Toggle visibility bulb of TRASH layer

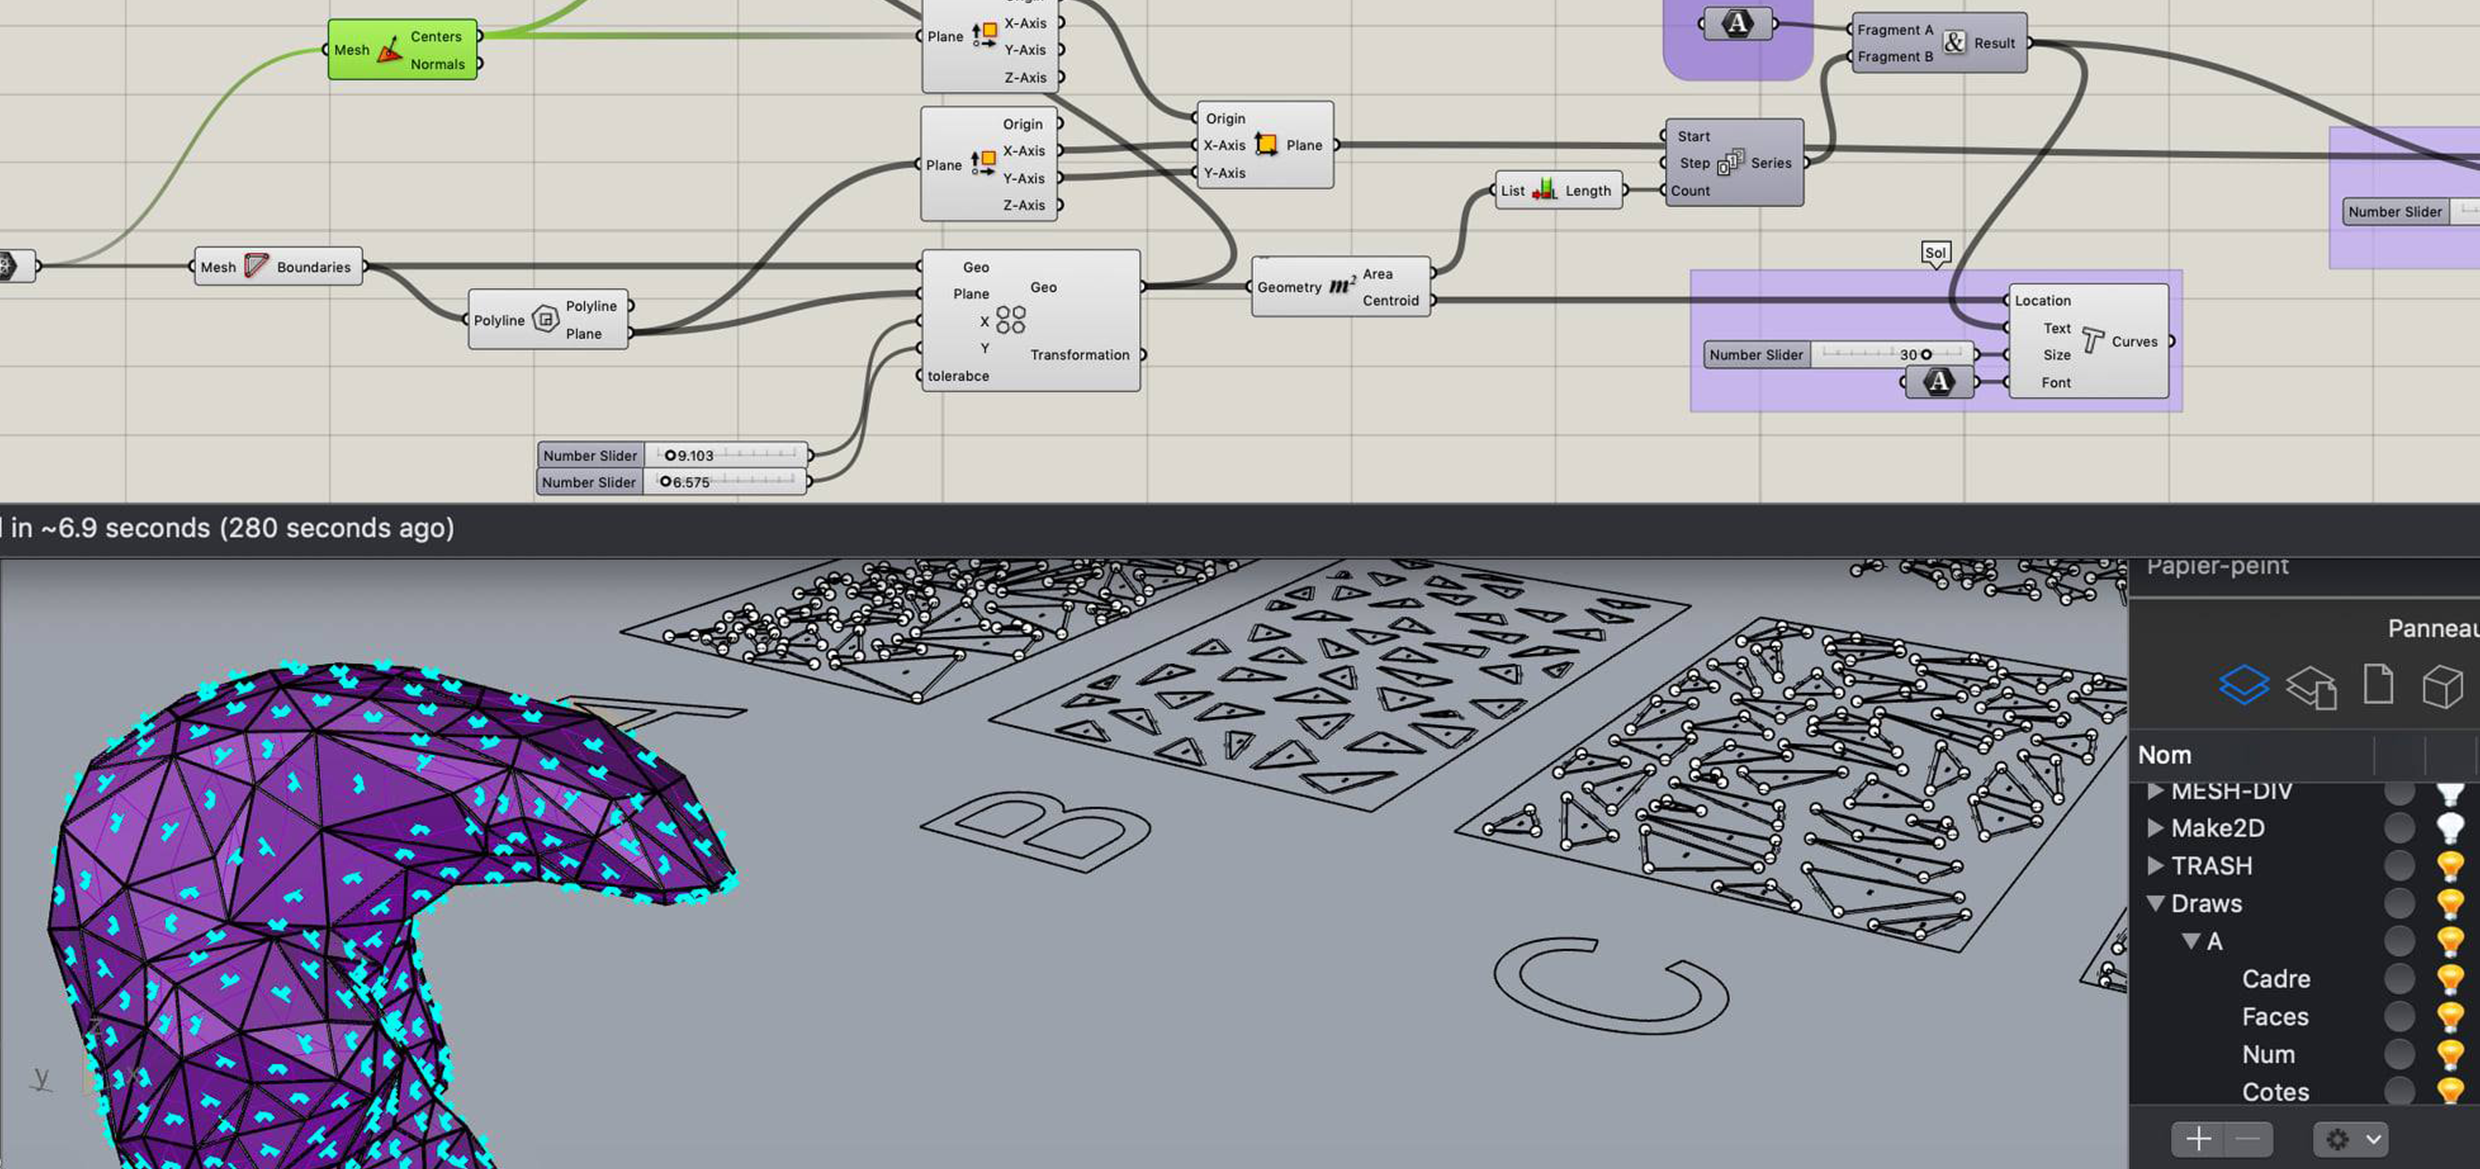click(x=2449, y=866)
